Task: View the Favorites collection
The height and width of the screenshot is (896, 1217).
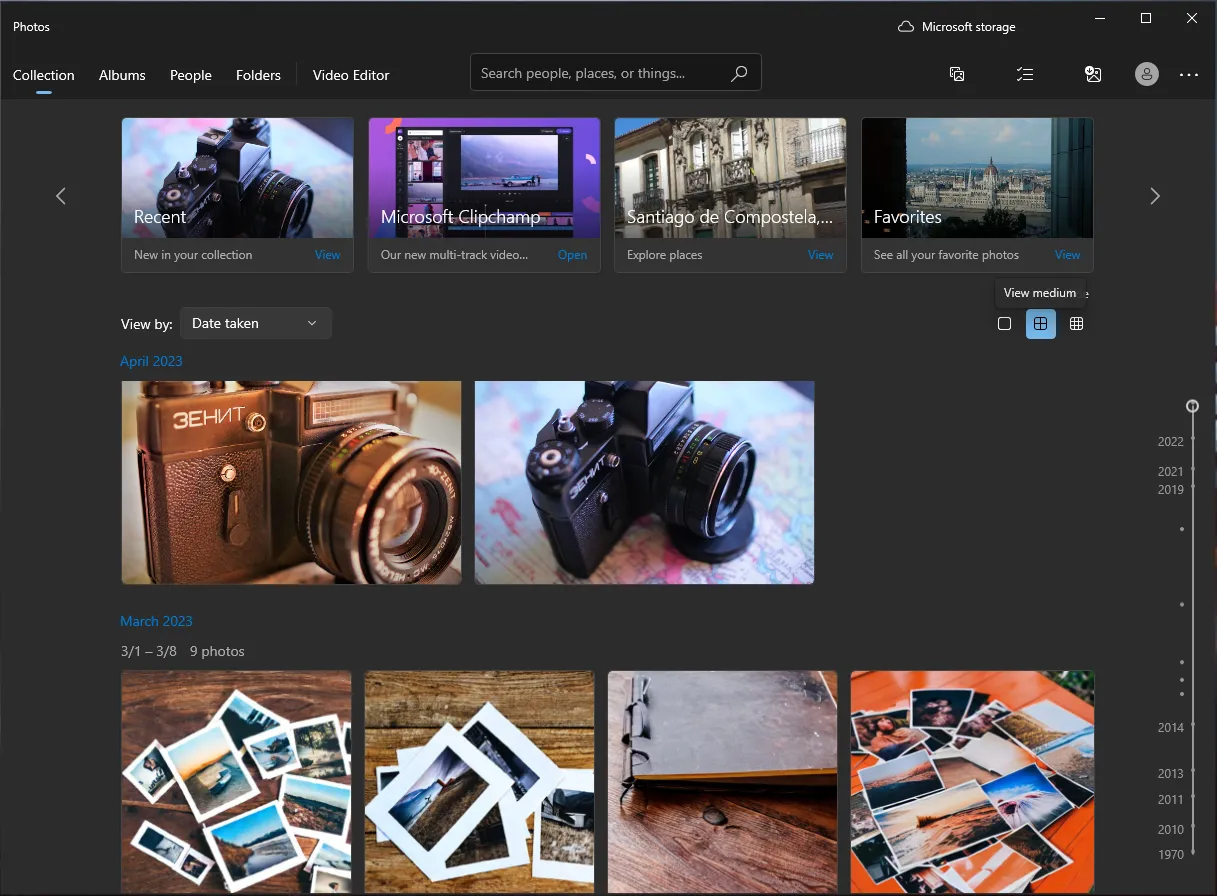Action: pyautogui.click(x=1067, y=255)
